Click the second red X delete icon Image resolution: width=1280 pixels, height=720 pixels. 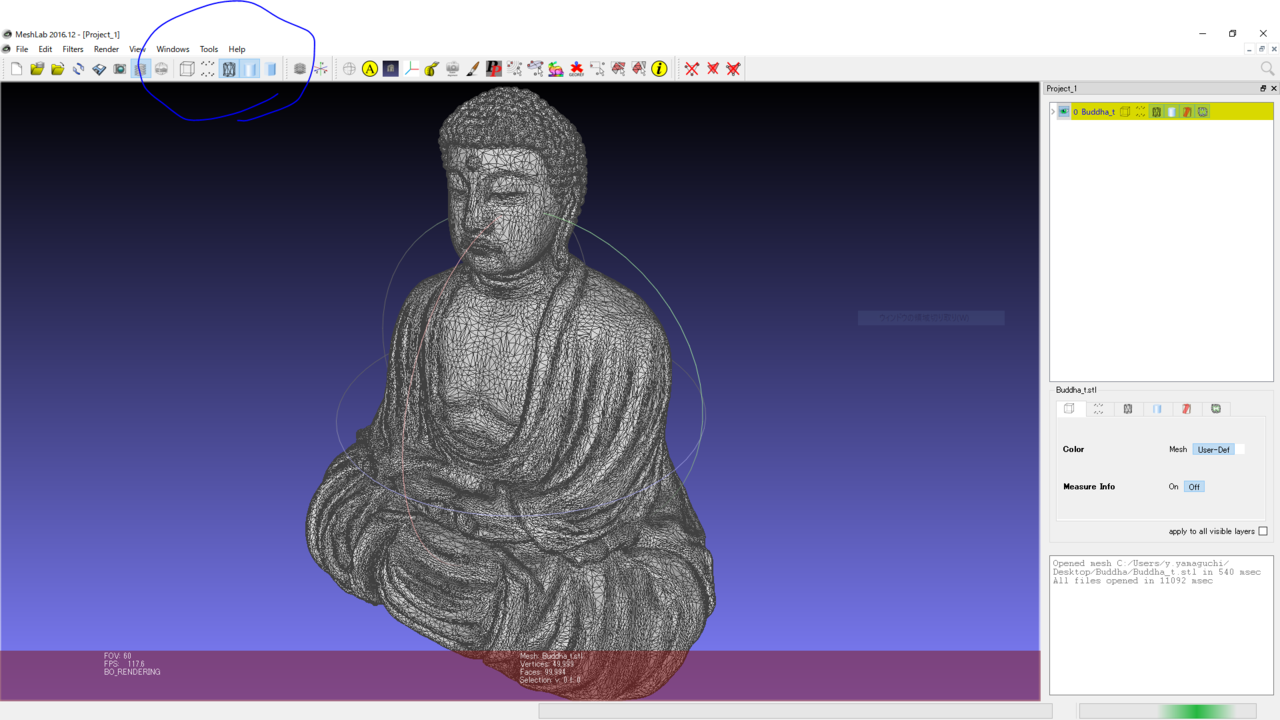click(713, 69)
